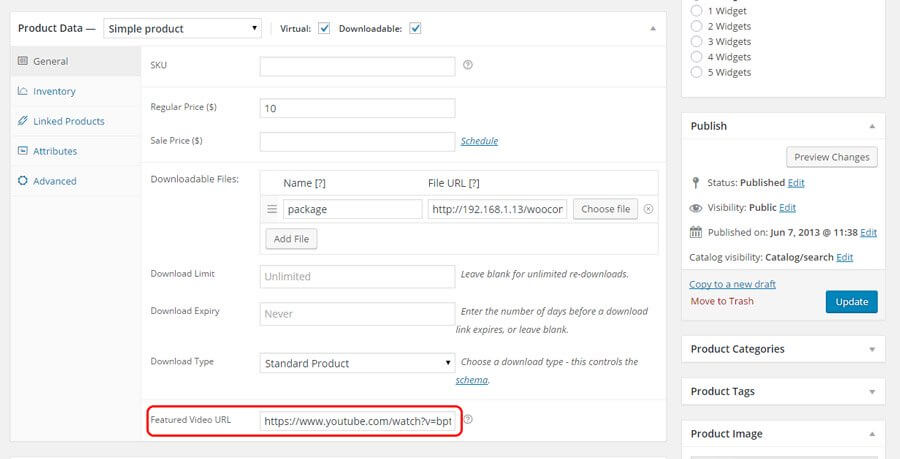Image resolution: width=900 pixels, height=459 pixels.
Task: Click the Schedule link for sale price
Action: click(479, 141)
